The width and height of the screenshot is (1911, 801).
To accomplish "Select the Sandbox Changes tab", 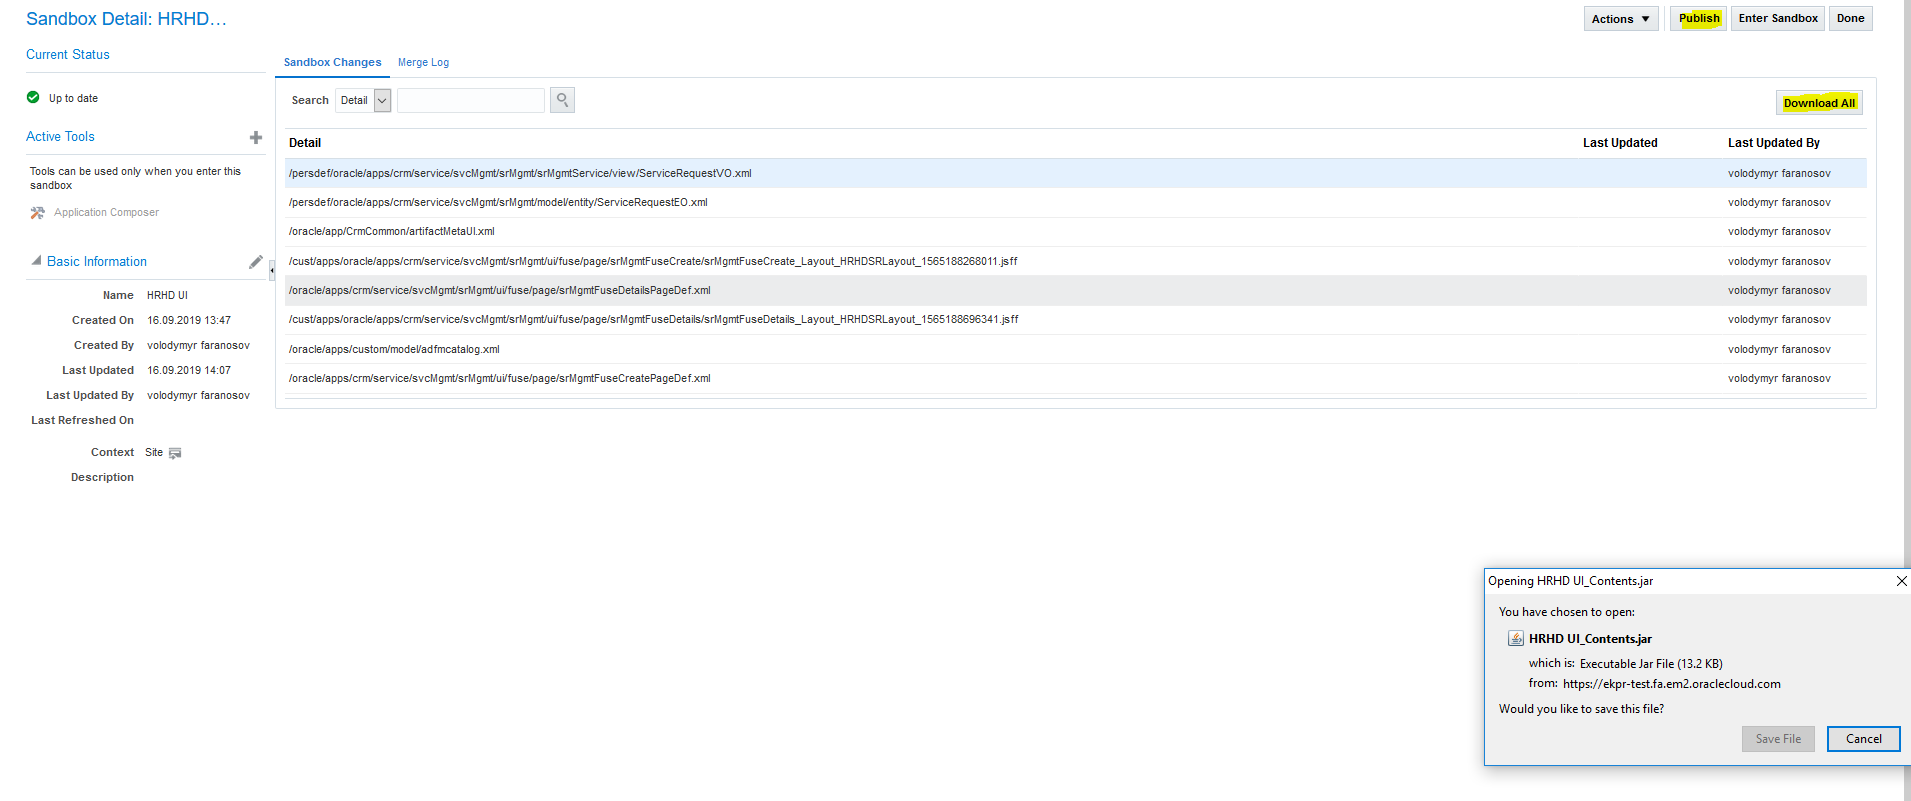I will coord(332,62).
